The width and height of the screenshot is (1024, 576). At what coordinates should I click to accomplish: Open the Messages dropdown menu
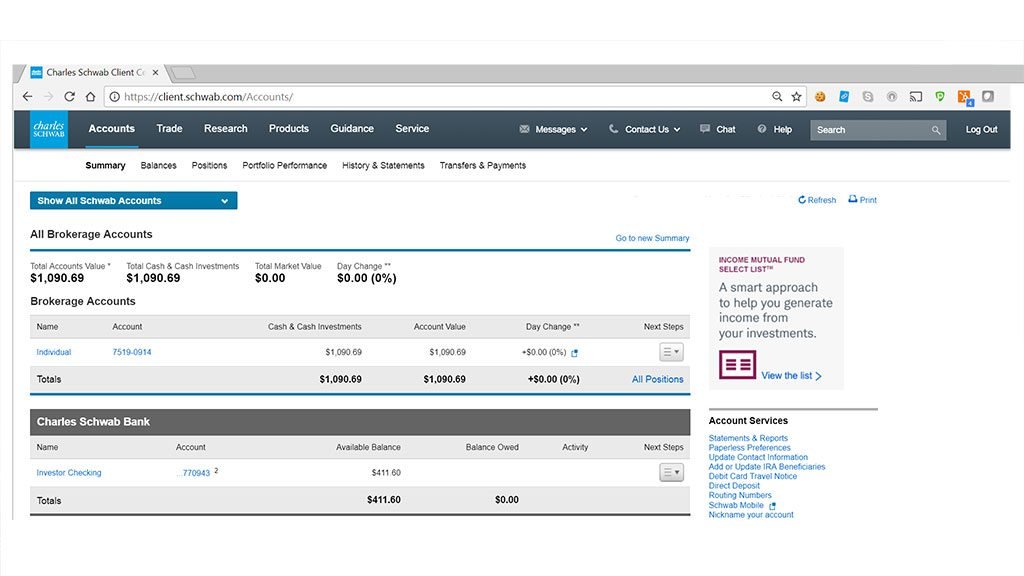point(553,129)
